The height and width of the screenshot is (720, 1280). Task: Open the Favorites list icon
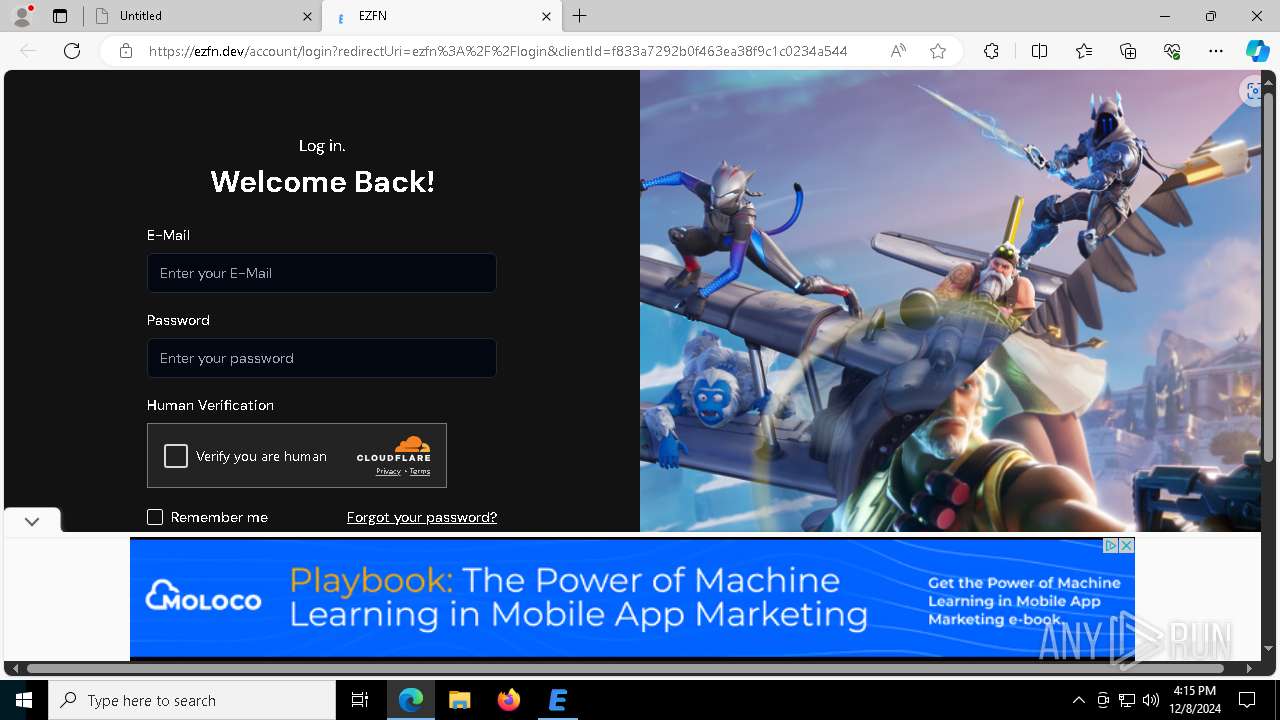click(1084, 51)
